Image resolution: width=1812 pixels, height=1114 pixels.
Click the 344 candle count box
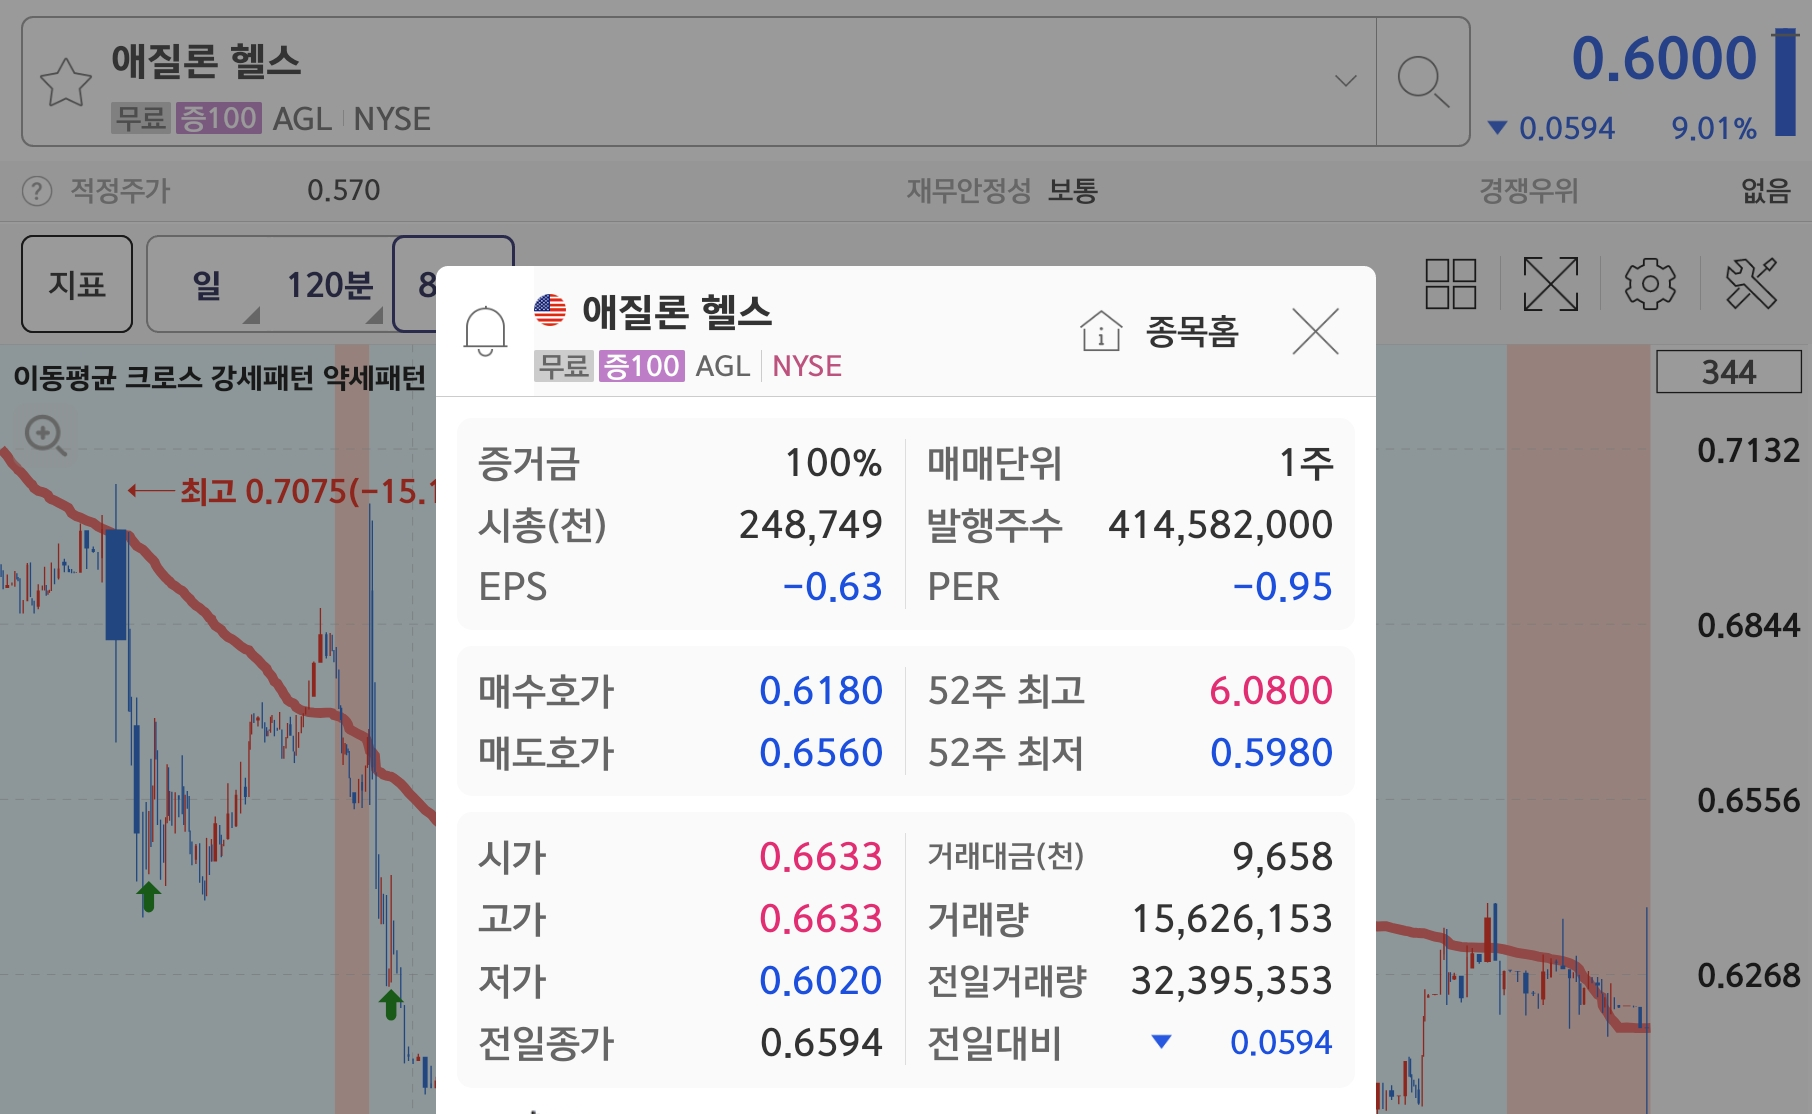[1729, 372]
